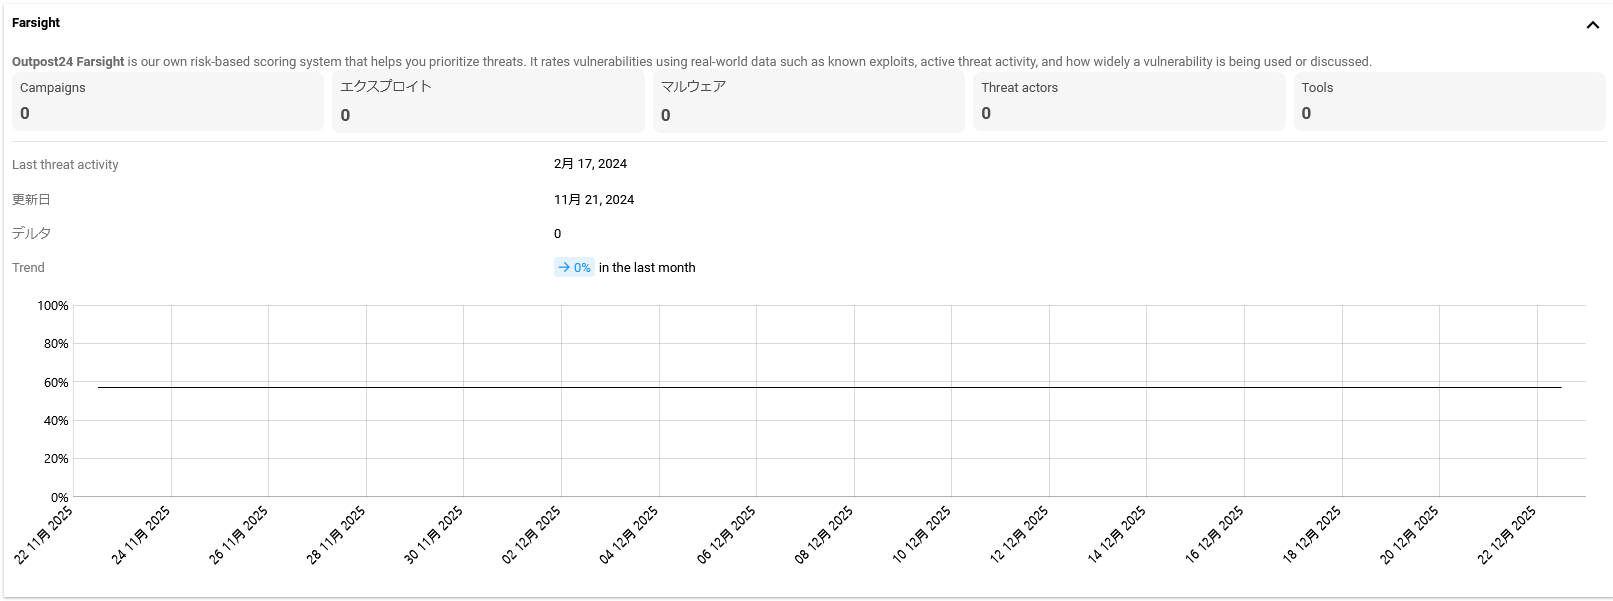
Task: Select the Tools stat card
Action: [1449, 101]
